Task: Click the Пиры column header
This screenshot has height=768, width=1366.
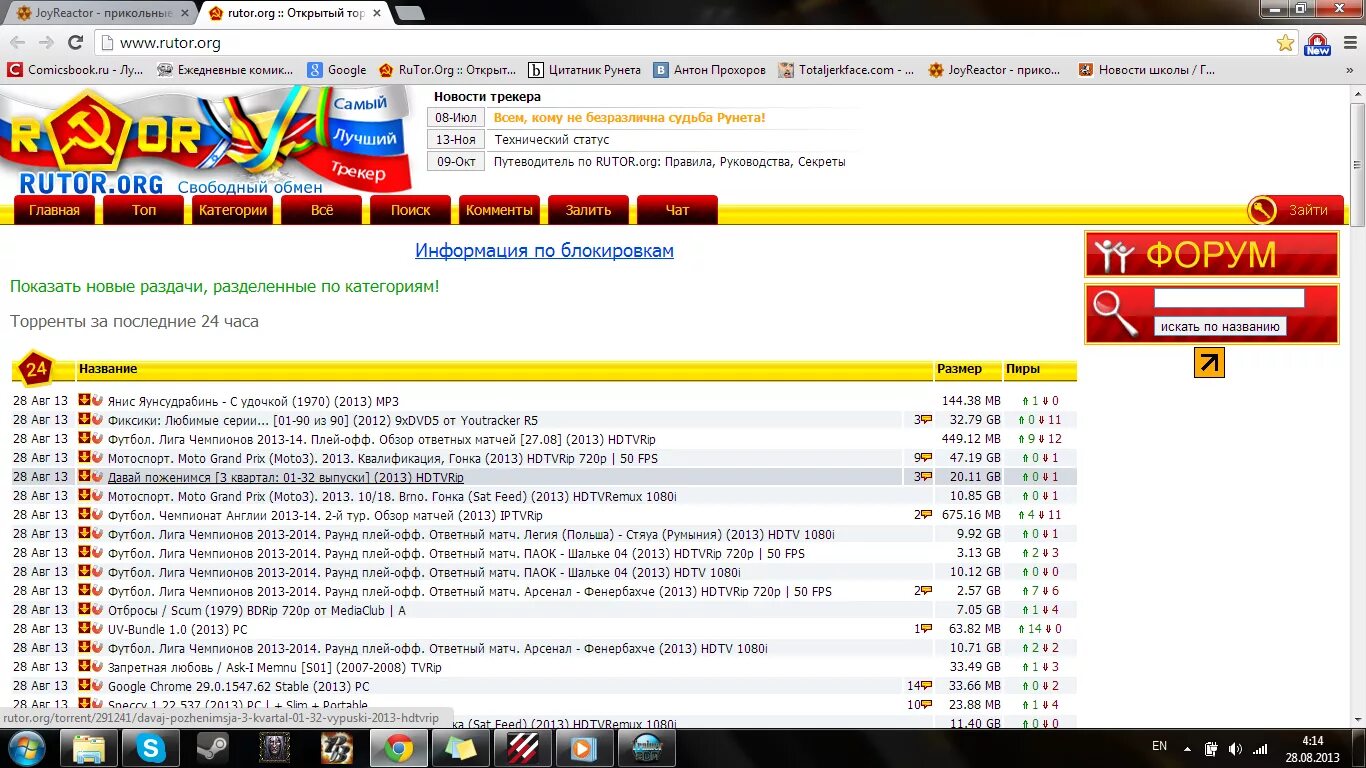Action: (1023, 369)
